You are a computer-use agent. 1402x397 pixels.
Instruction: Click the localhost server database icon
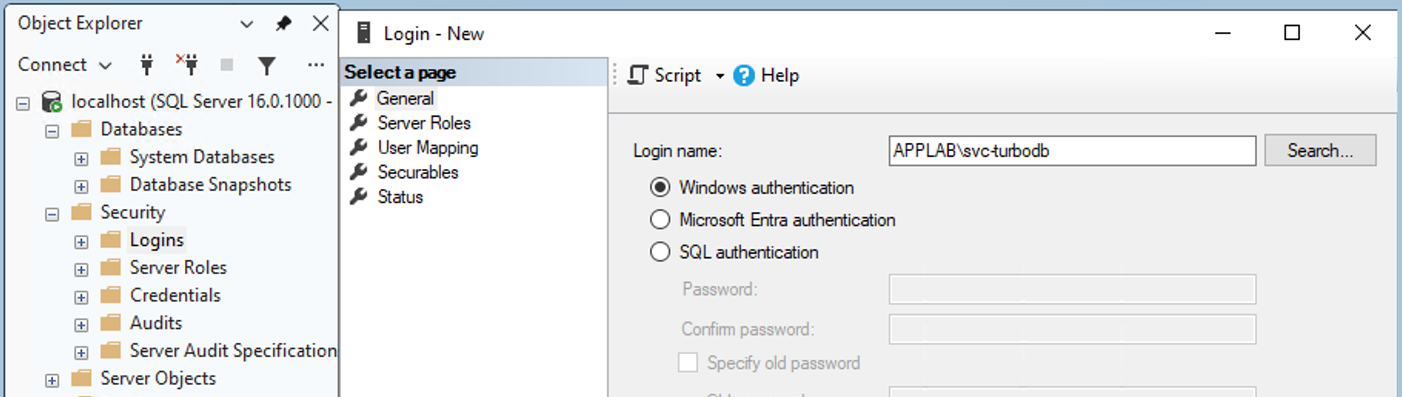[x=52, y=101]
